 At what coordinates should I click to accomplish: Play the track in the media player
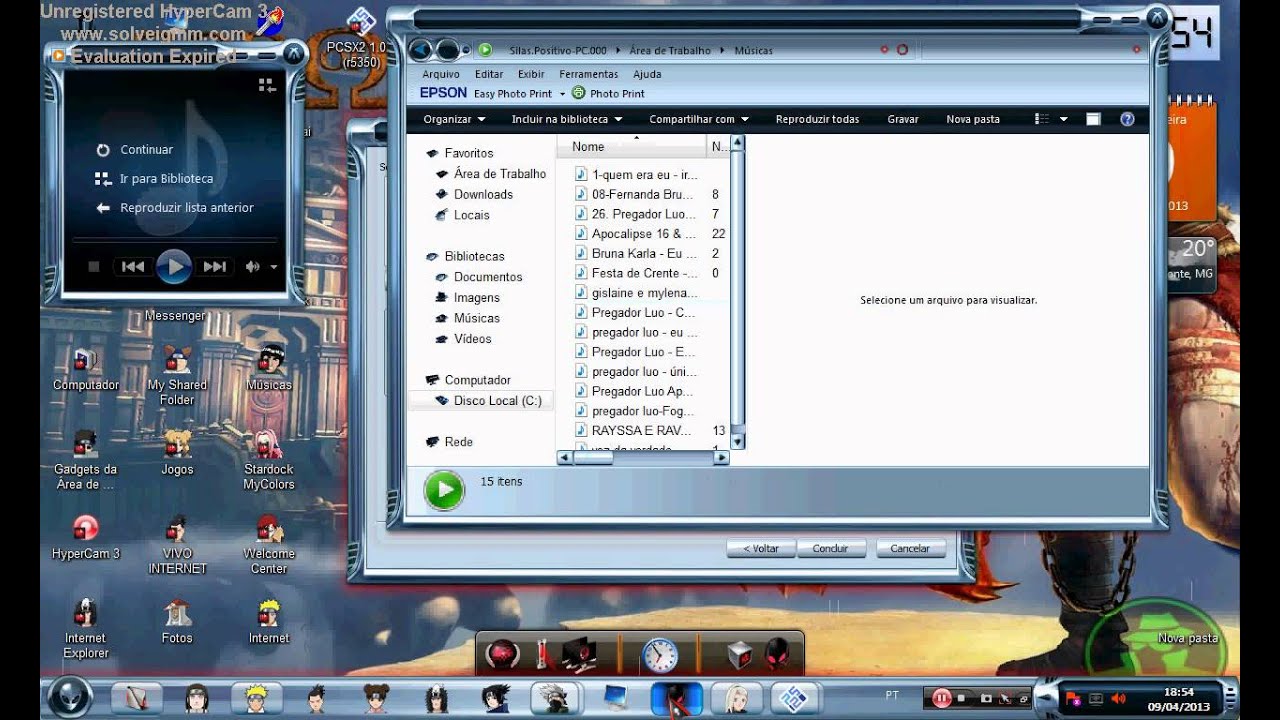(x=174, y=267)
